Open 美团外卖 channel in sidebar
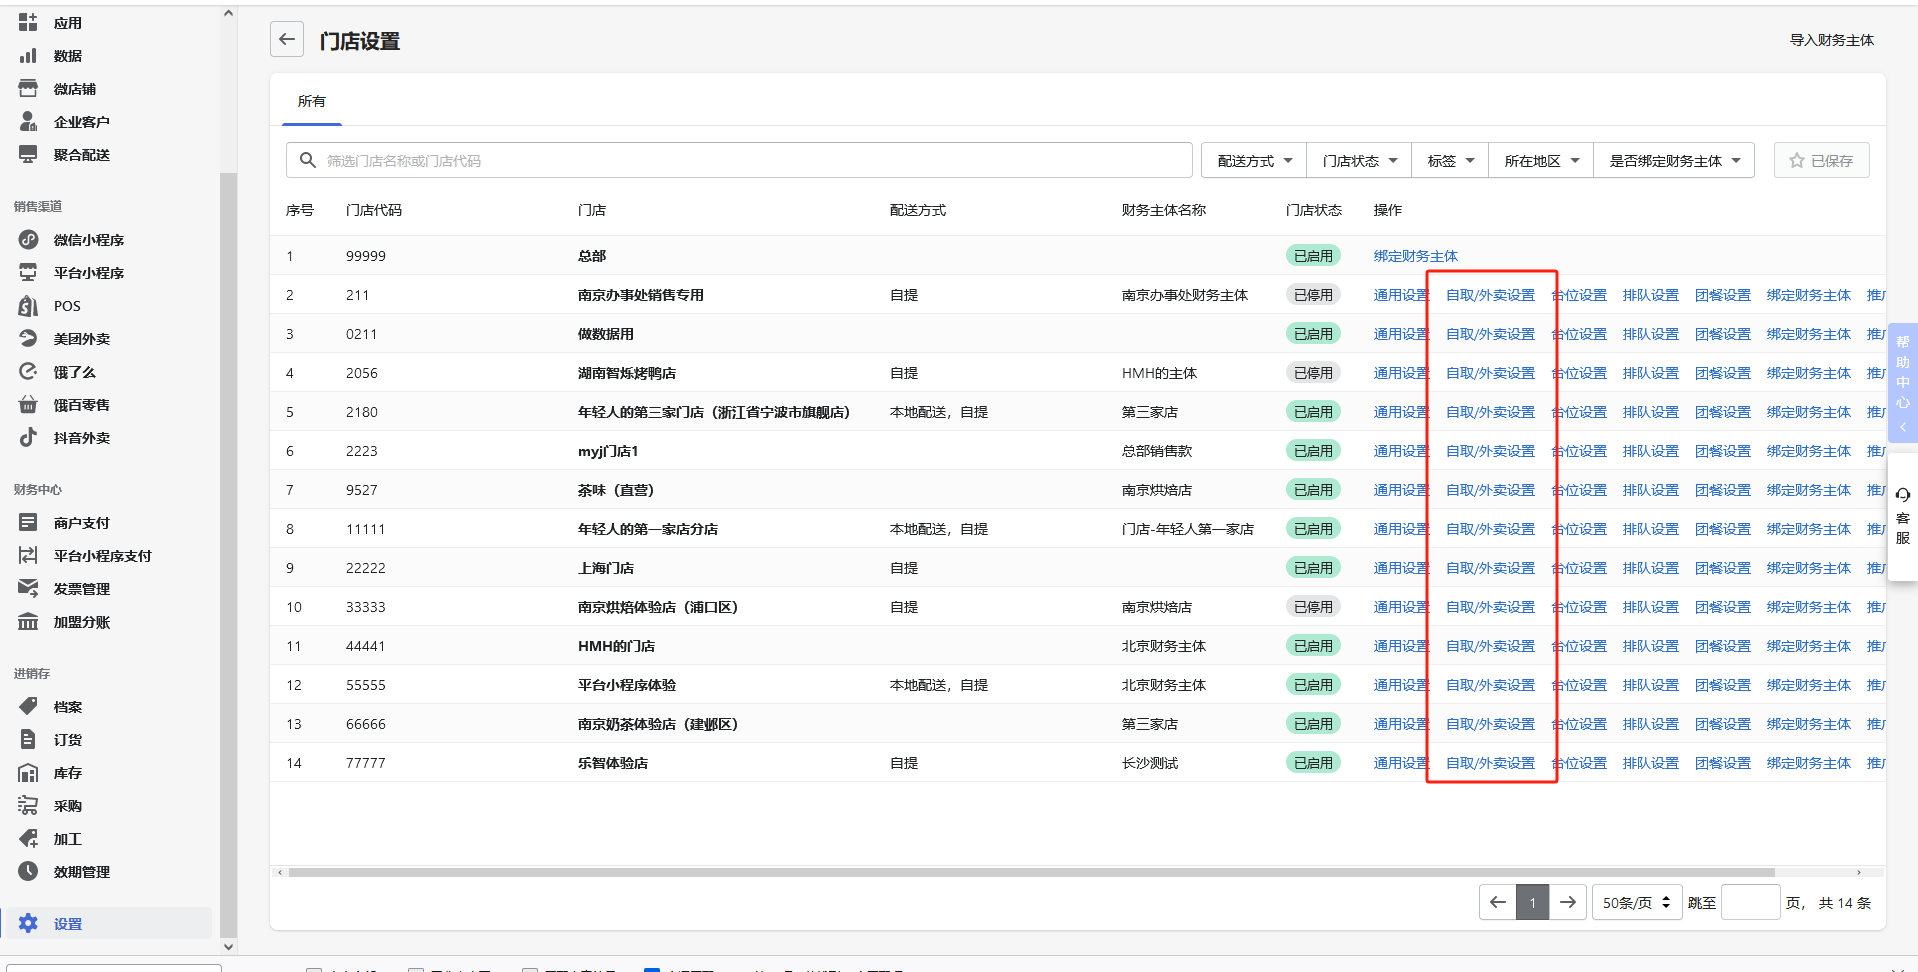 [81, 339]
